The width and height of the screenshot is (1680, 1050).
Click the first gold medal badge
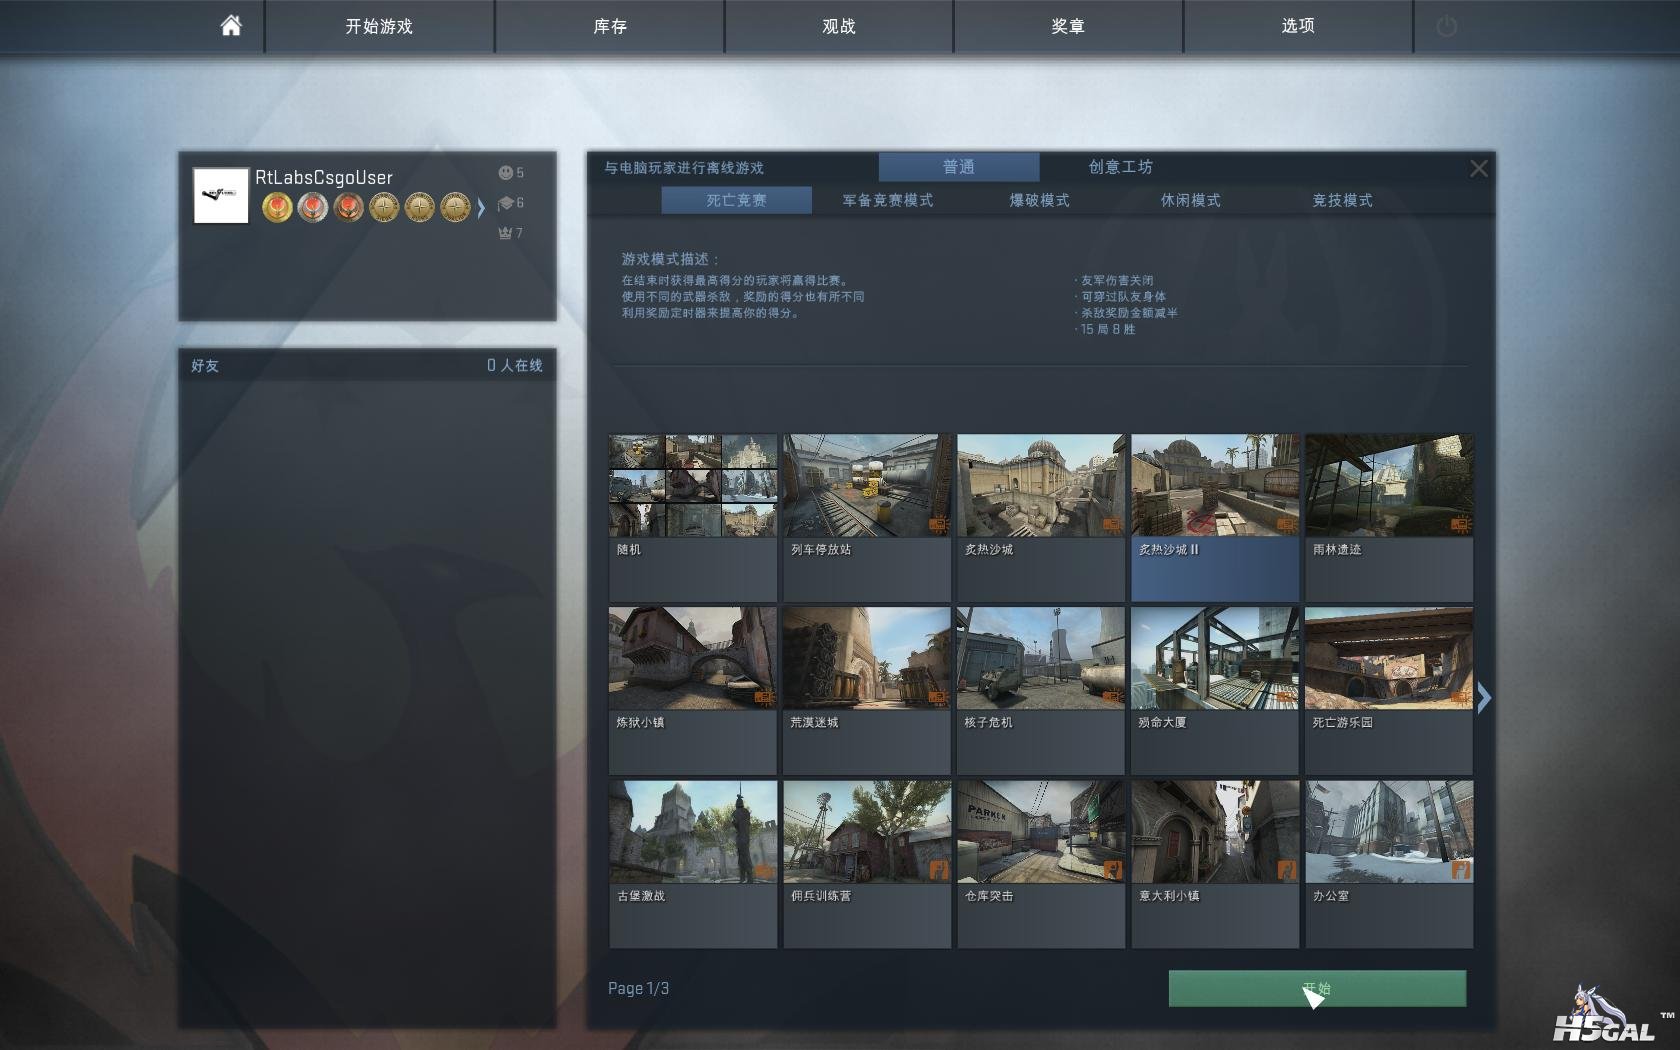point(277,207)
